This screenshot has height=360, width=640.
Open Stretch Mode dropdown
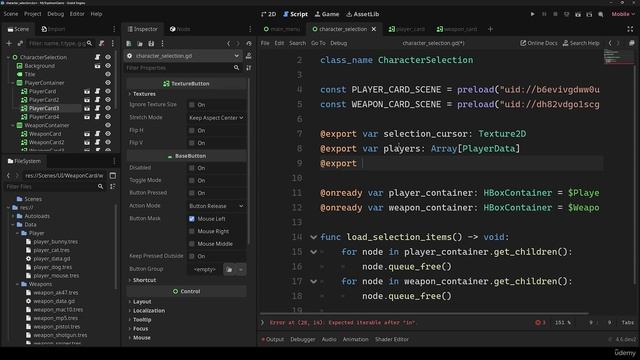[x=216, y=118]
